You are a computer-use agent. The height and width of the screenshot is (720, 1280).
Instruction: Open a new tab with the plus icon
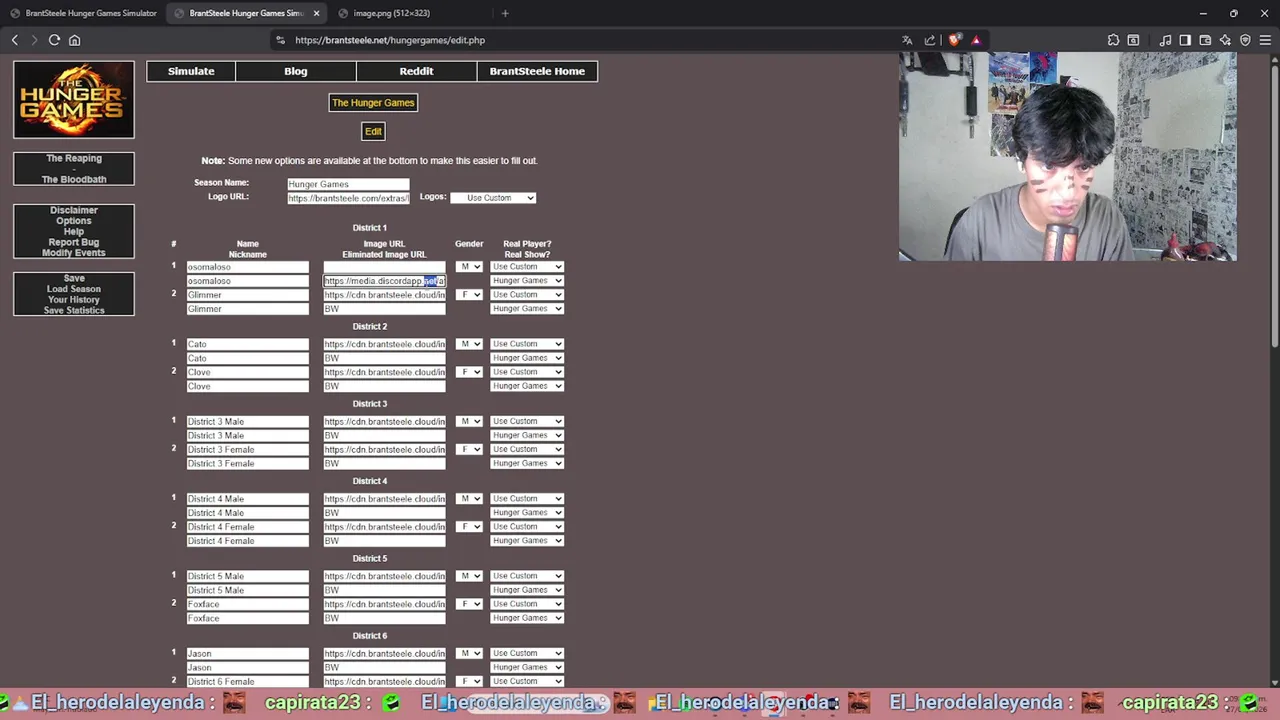pyautogui.click(x=505, y=13)
